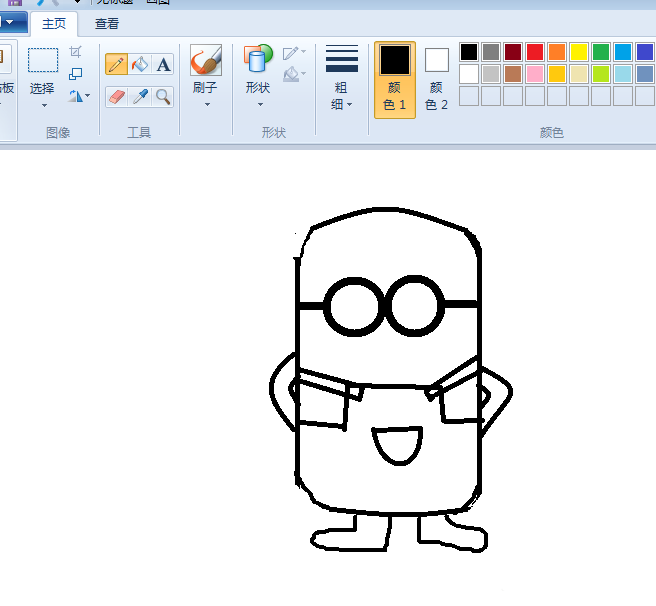The image size is (656, 606).
Task: Select the Pencil tool
Action: coord(116,64)
